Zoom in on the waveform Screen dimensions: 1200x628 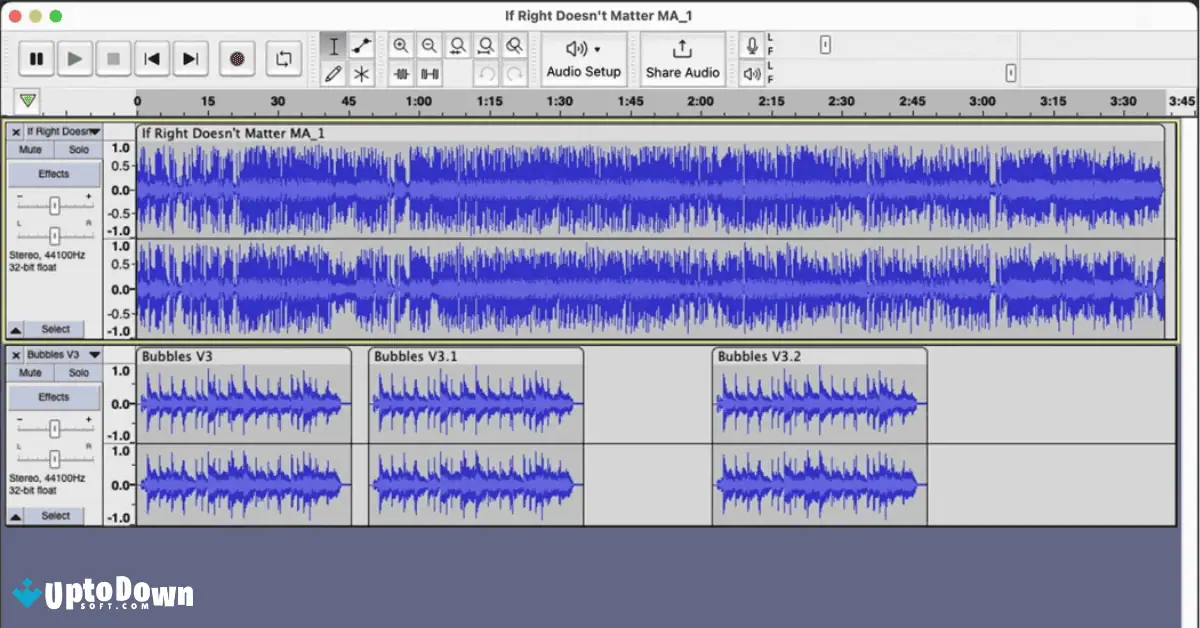401,45
